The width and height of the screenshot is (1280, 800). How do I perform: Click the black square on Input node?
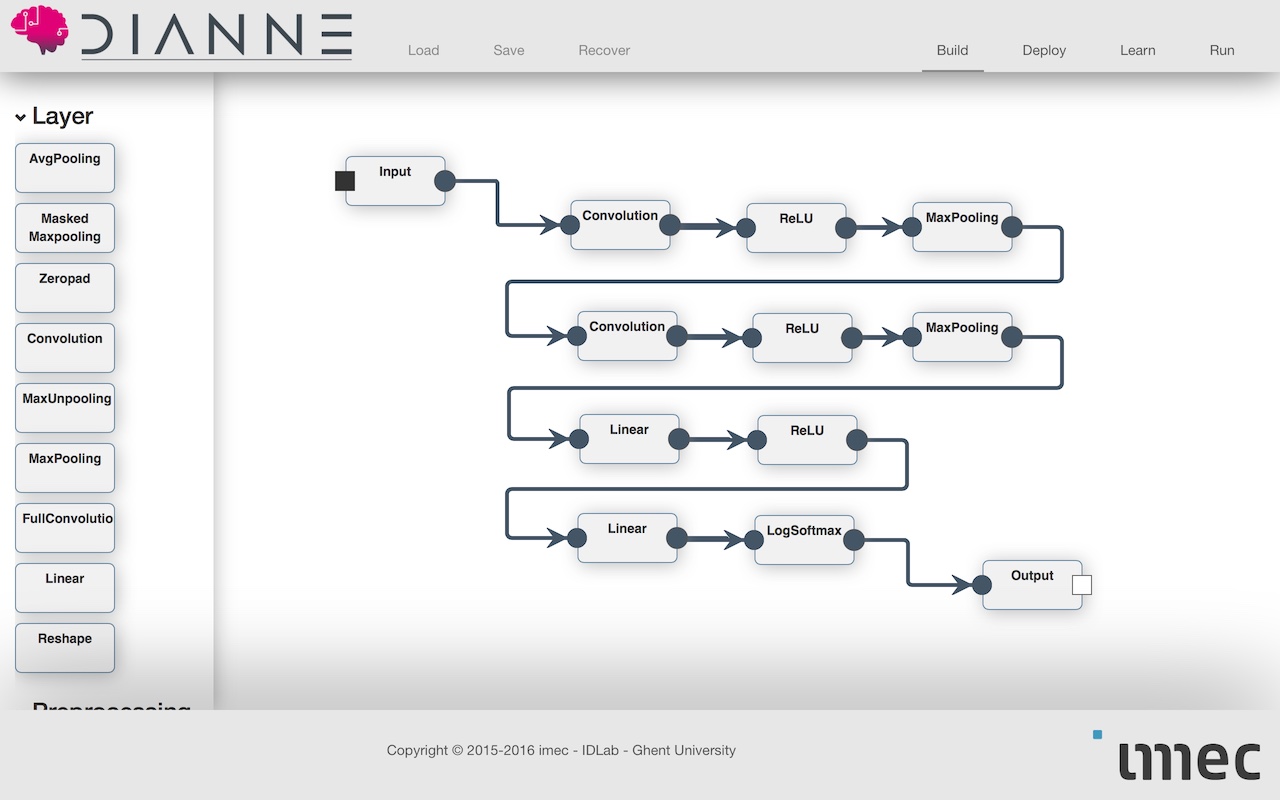click(345, 181)
